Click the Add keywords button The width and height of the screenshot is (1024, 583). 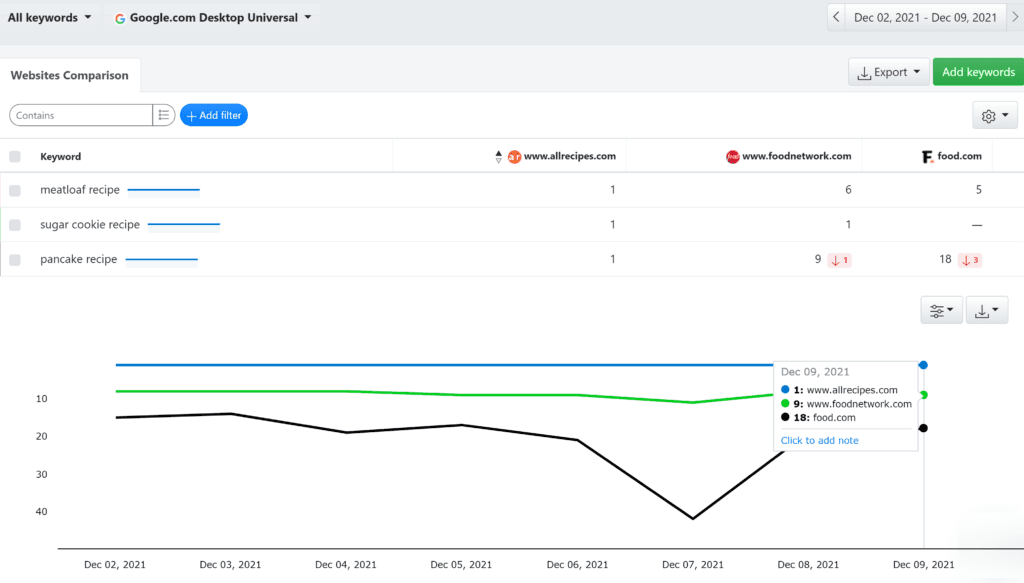click(978, 72)
